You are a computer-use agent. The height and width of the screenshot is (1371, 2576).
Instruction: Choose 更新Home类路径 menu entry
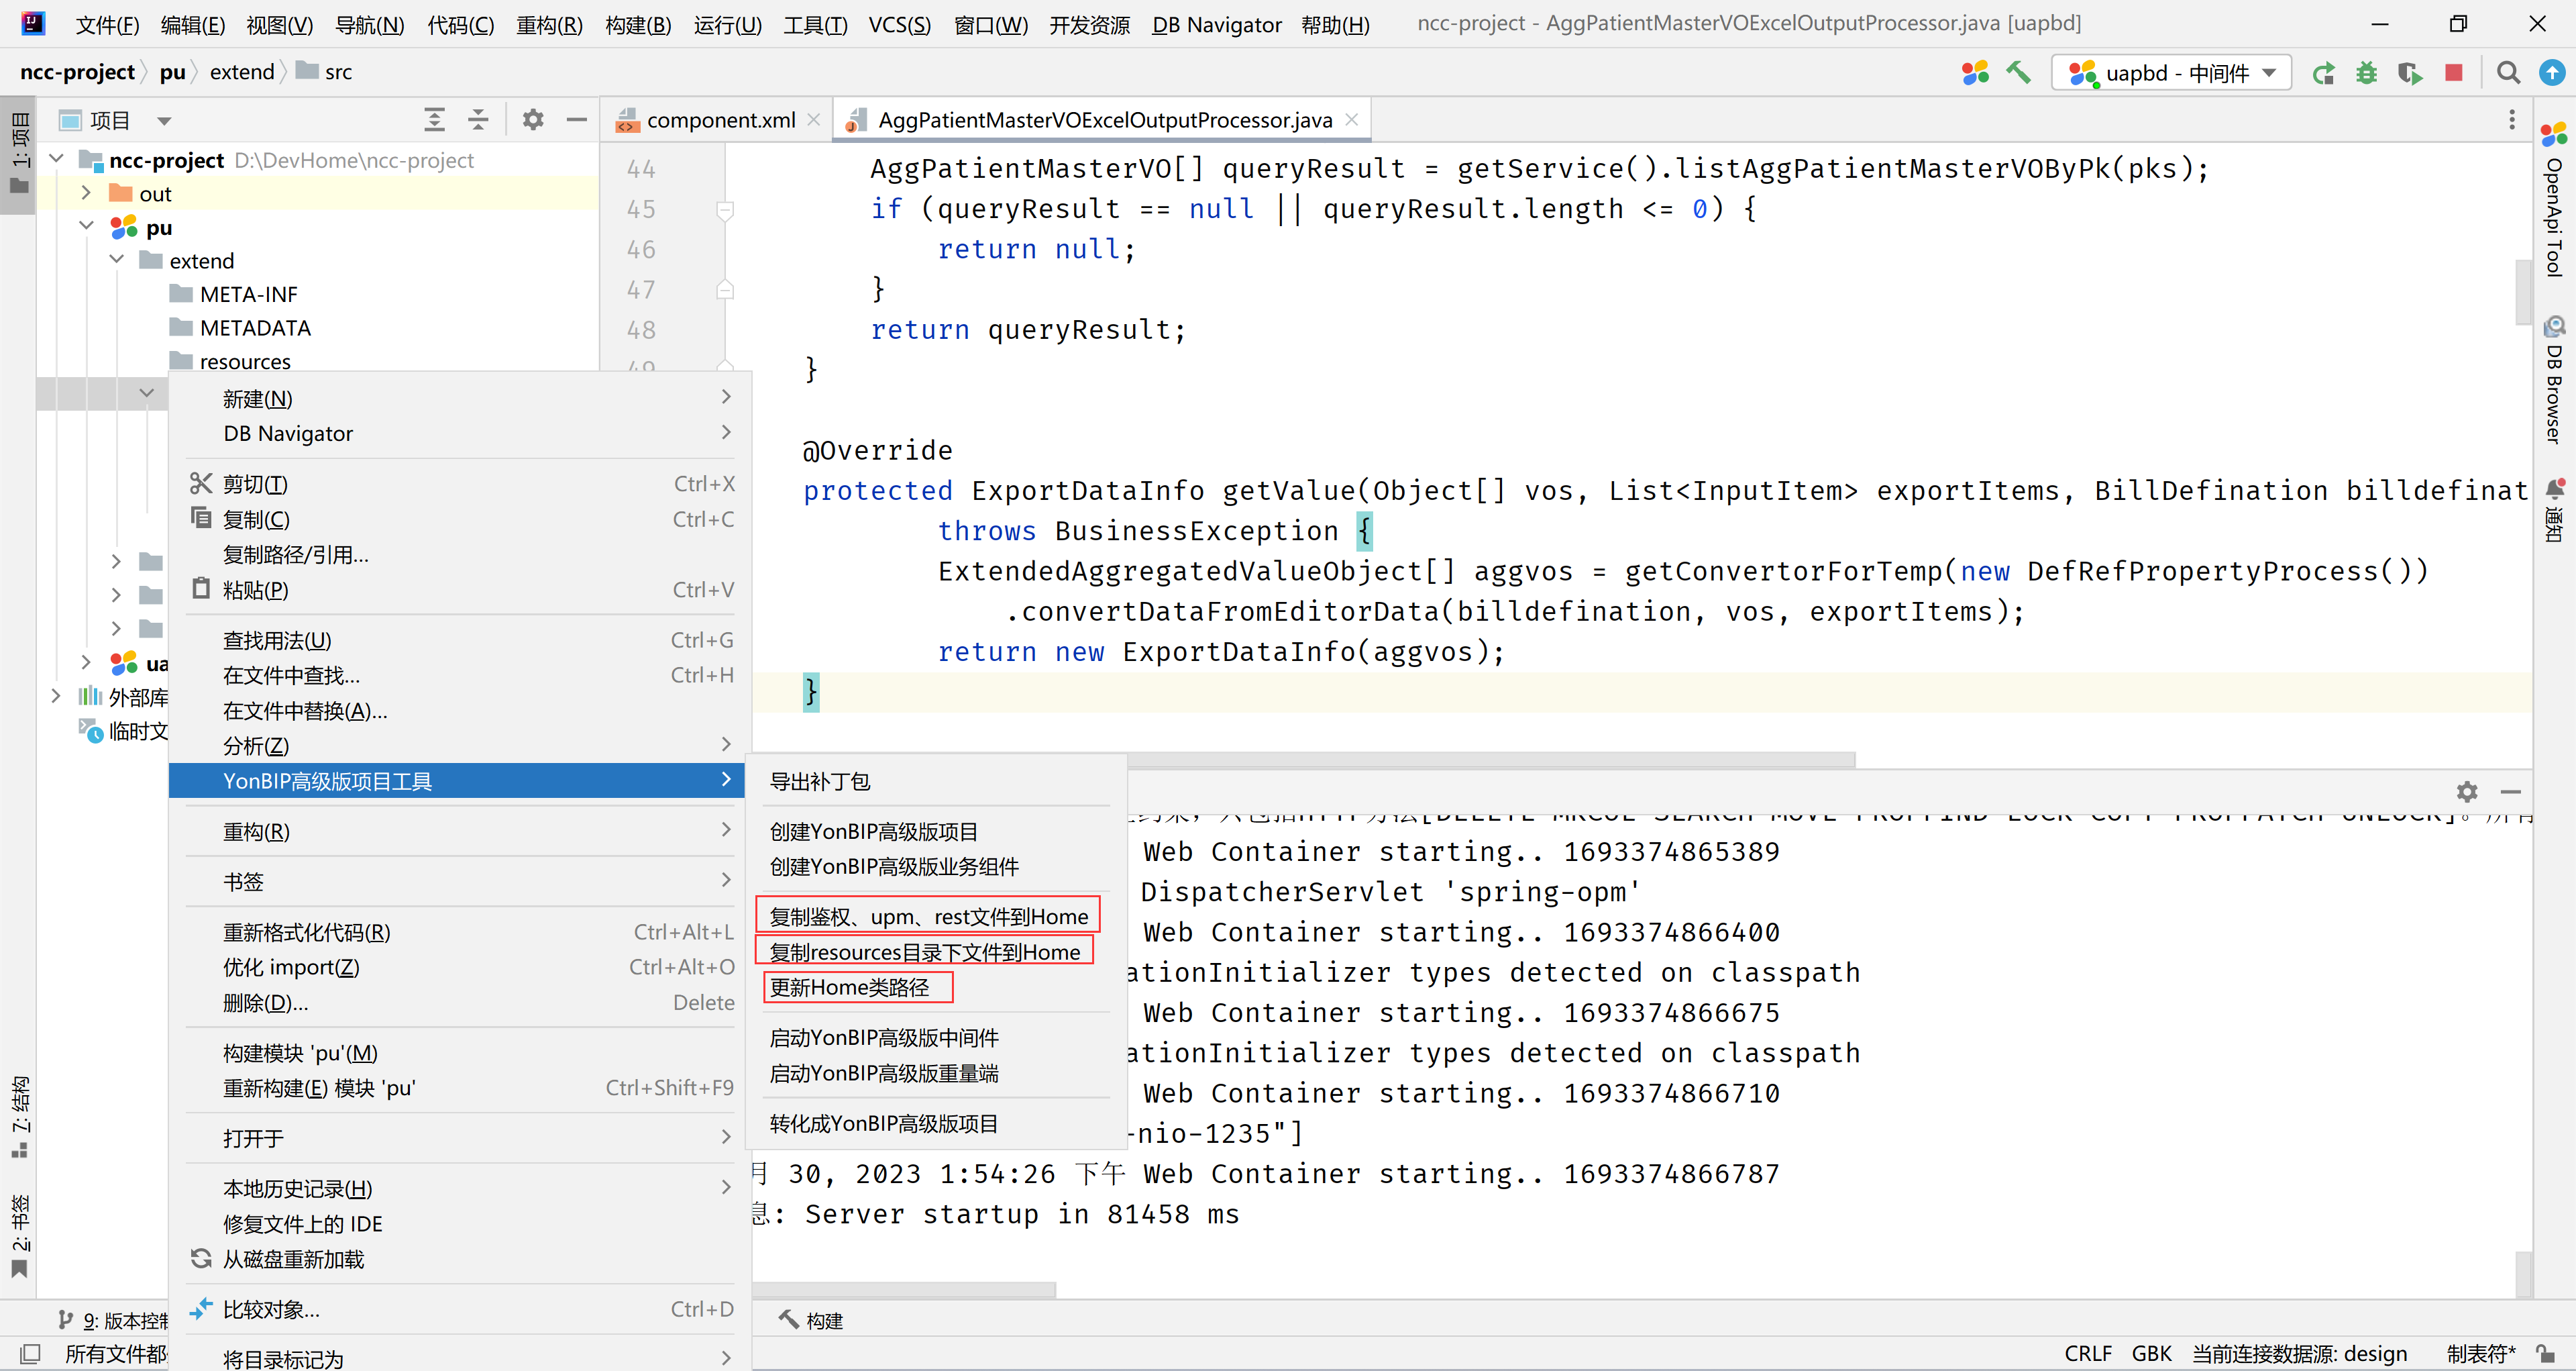click(849, 987)
